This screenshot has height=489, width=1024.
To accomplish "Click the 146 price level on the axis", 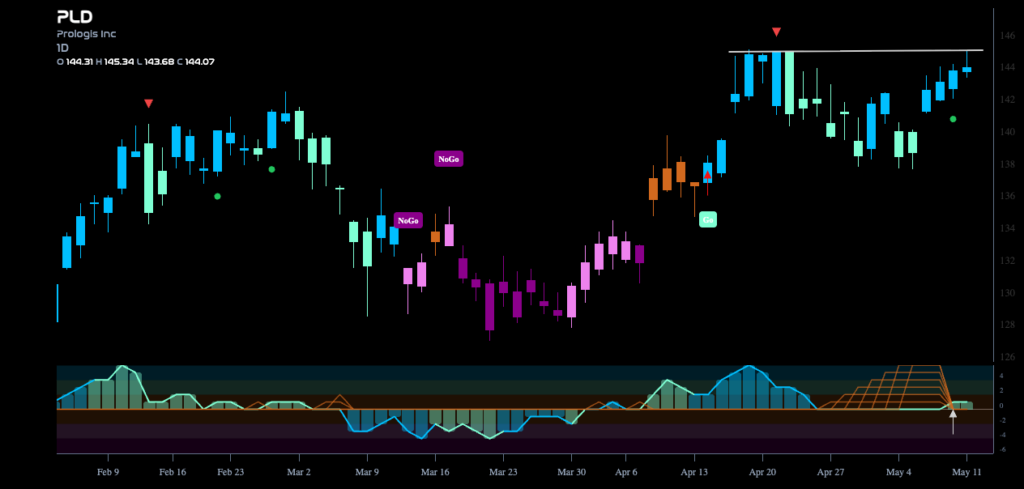I will point(1009,35).
